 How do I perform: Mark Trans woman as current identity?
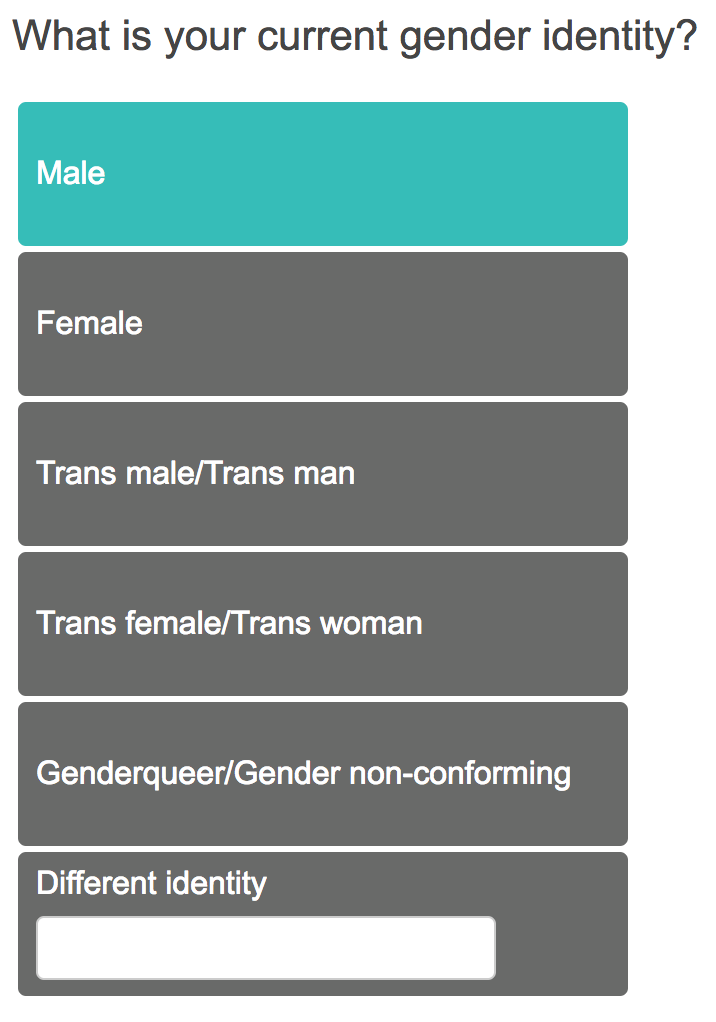[322, 624]
